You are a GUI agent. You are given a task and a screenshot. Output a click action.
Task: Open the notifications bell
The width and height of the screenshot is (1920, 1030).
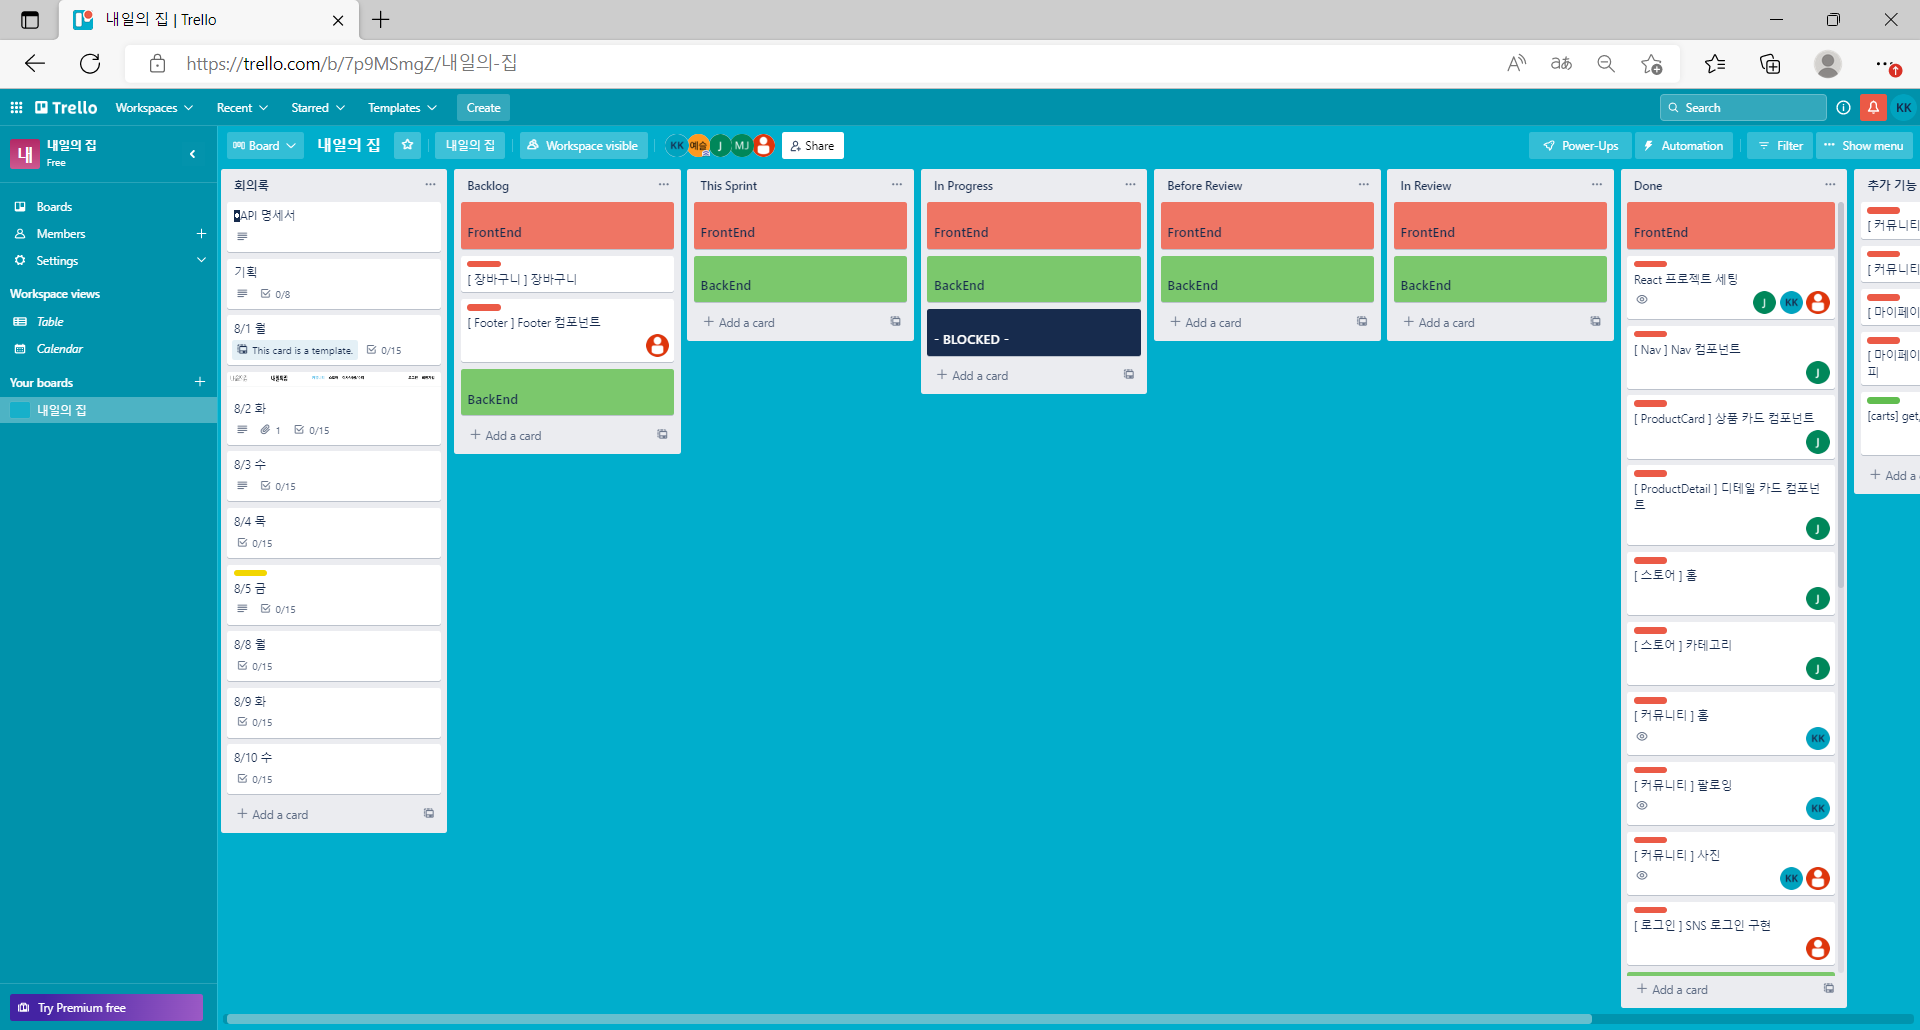point(1874,107)
